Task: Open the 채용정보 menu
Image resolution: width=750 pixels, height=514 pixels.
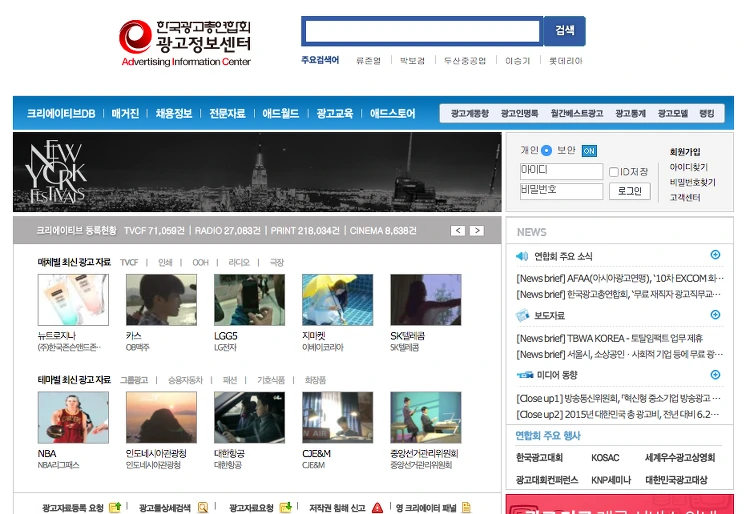Action: 174,114
